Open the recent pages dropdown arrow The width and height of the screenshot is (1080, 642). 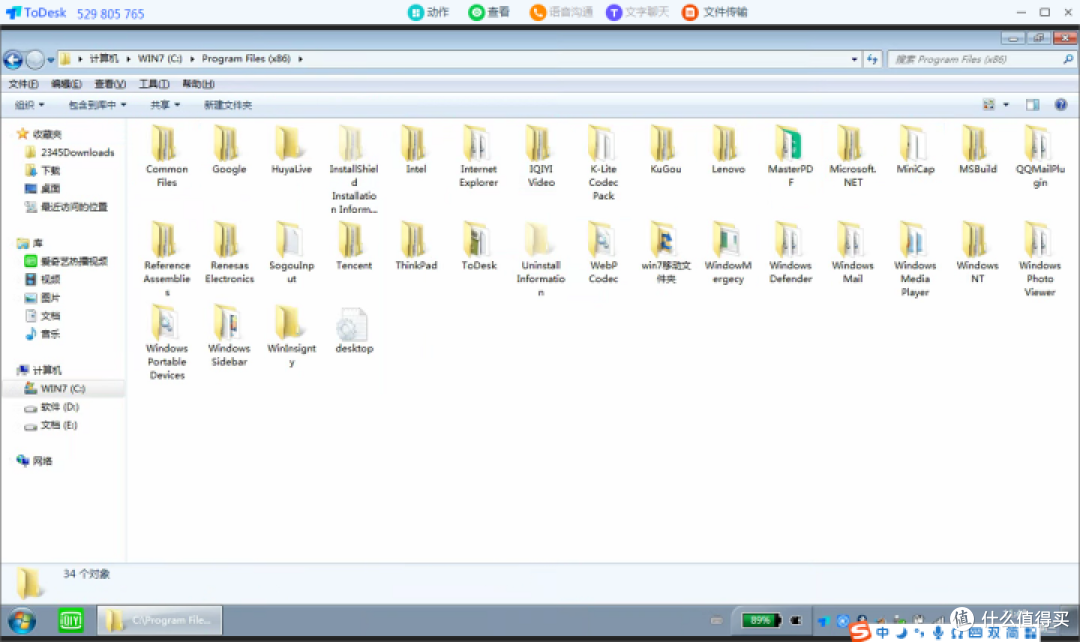(x=50, y=60)
